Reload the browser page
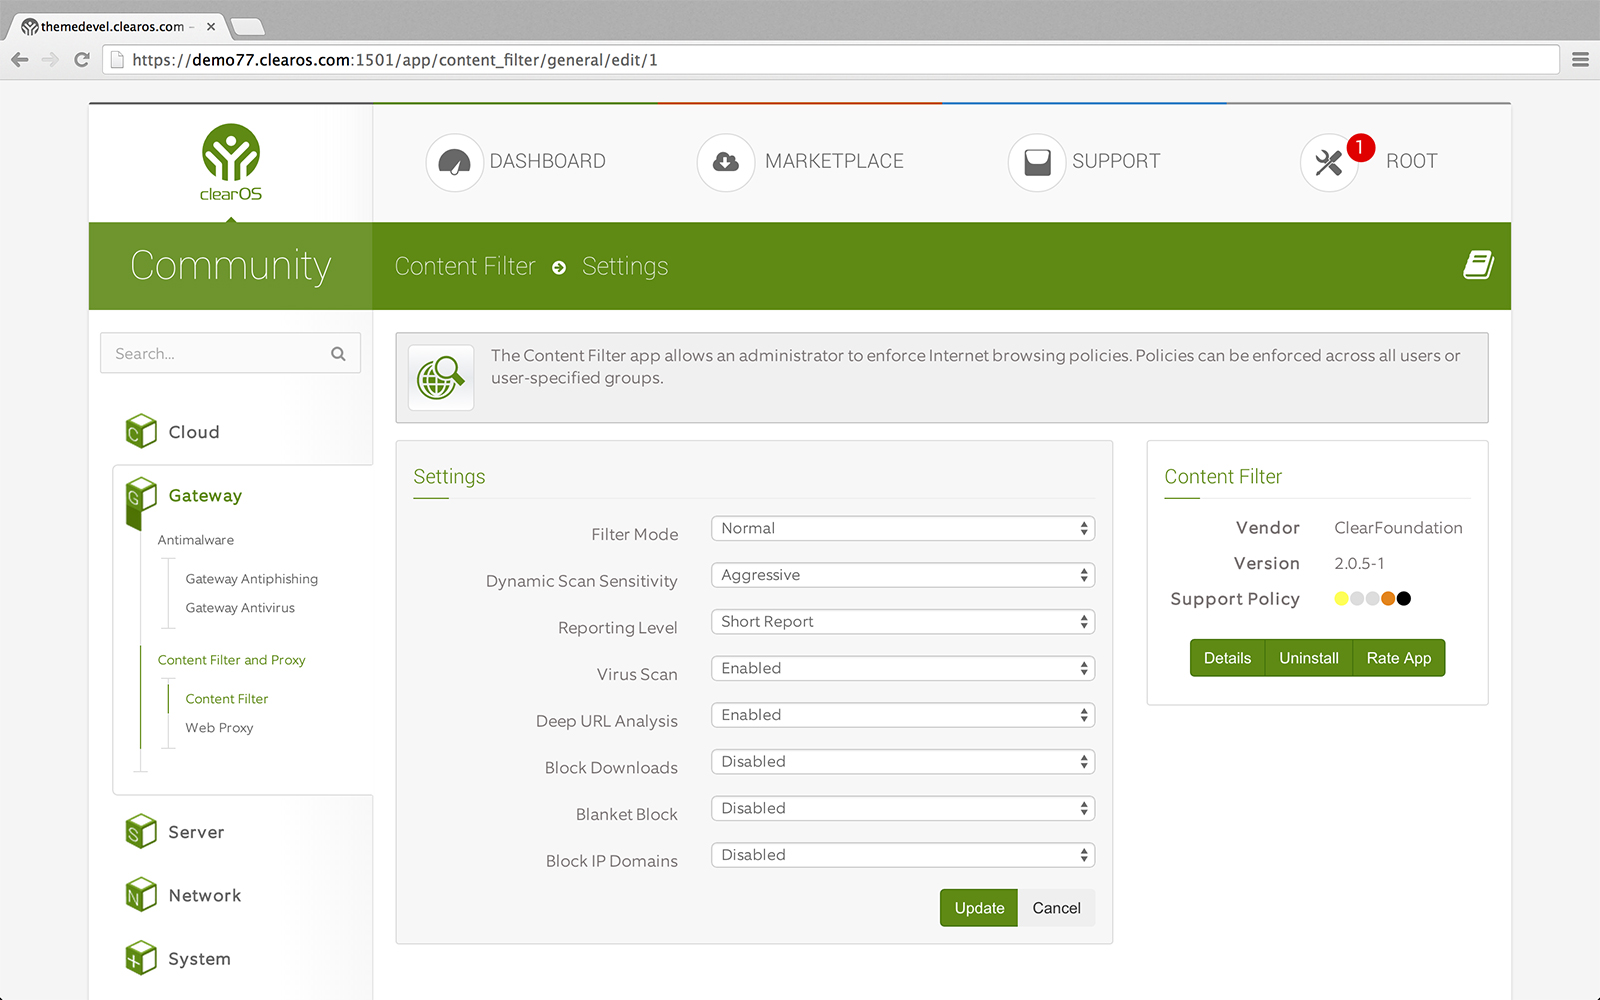This screenshot has width=1600, height=1000. click(82, 60)
